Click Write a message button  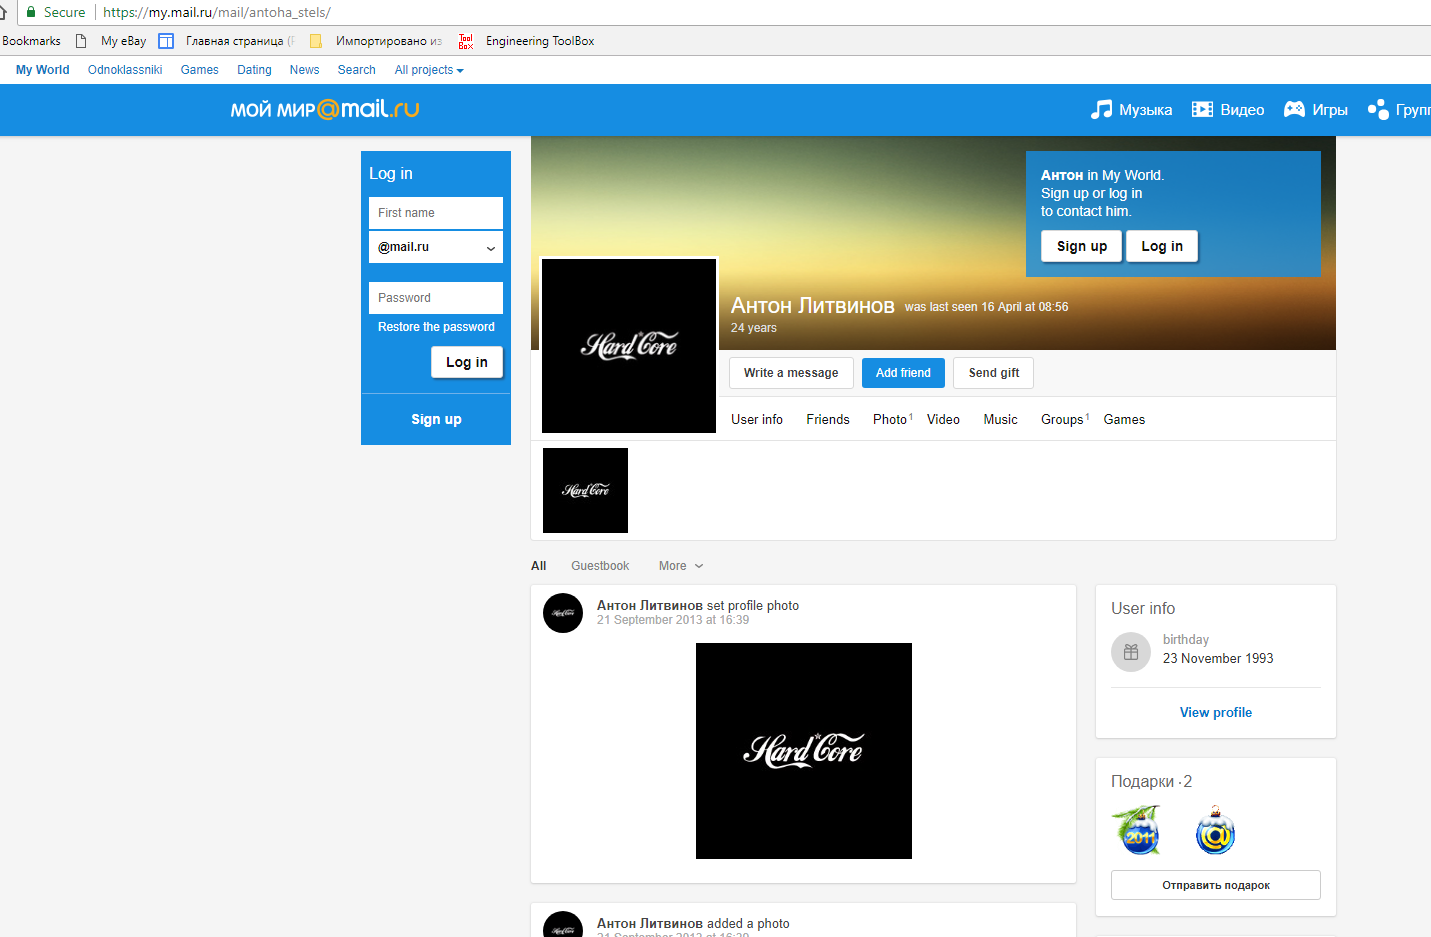[791, 373]
